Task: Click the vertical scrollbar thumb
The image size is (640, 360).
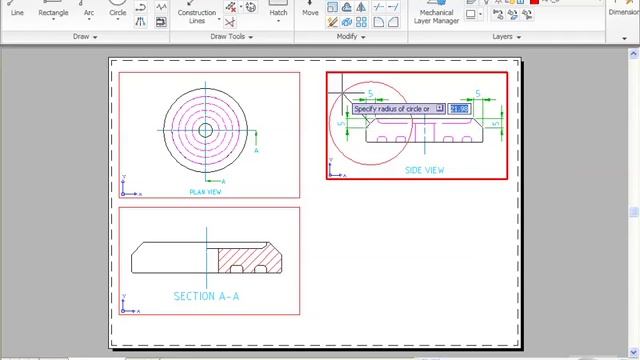Action: [634, 212]
